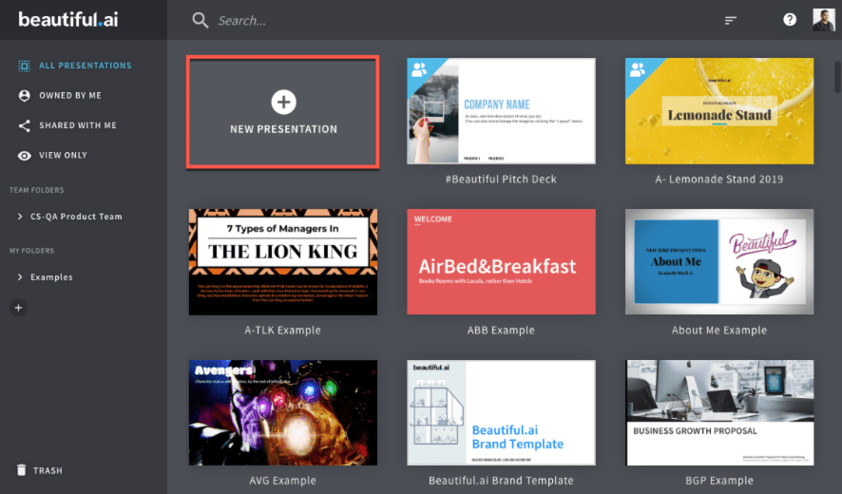The height and width of the screenshot is (494, 842).
Task: Open the ABB Example presentation
Action: 501,262
